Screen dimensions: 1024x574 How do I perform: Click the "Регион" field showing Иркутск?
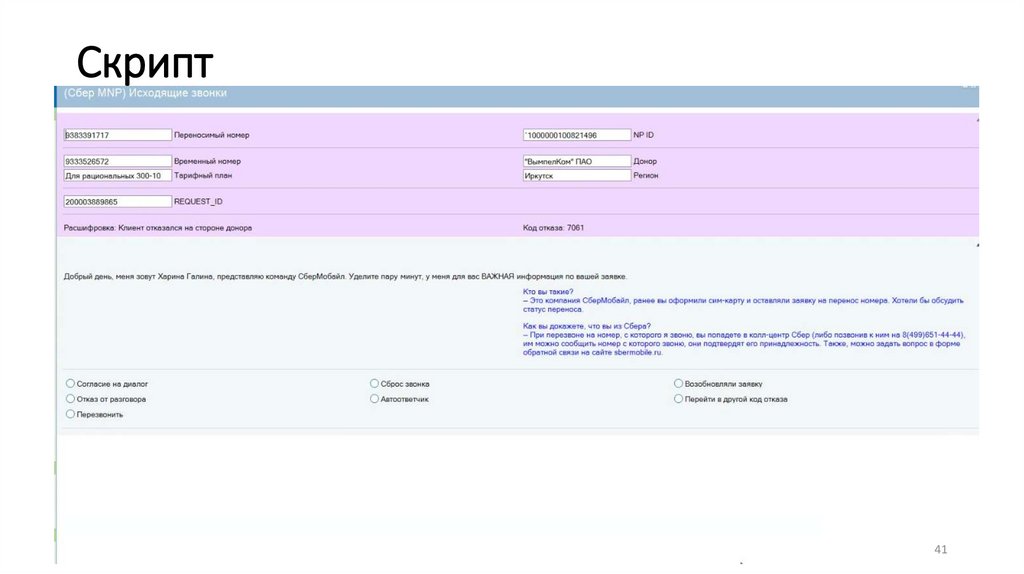(577, 175)
